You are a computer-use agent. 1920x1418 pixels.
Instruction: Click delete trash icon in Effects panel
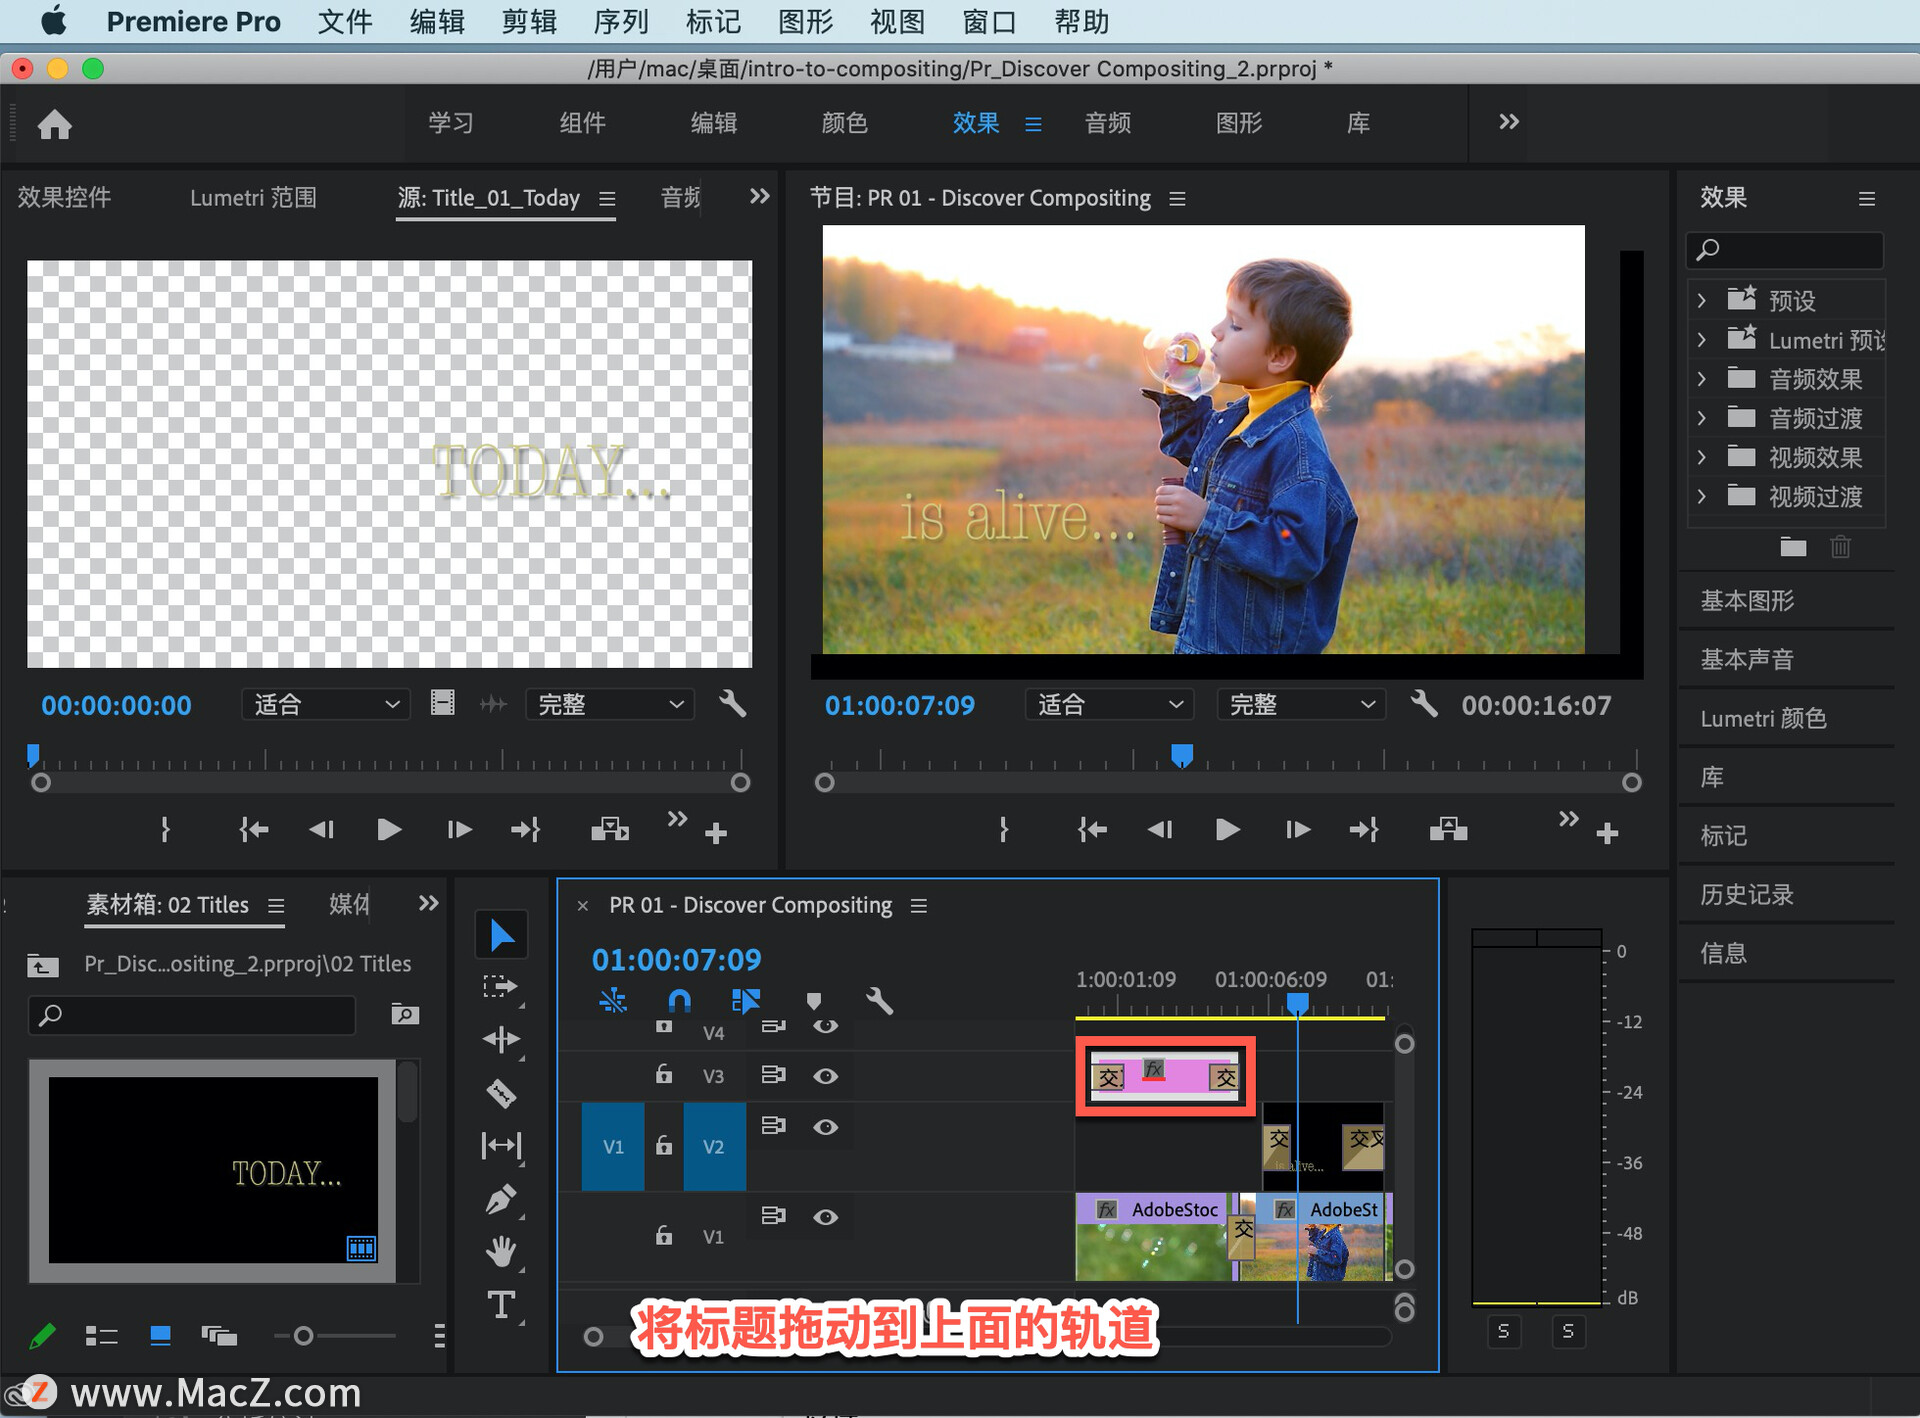(1840, 546)
